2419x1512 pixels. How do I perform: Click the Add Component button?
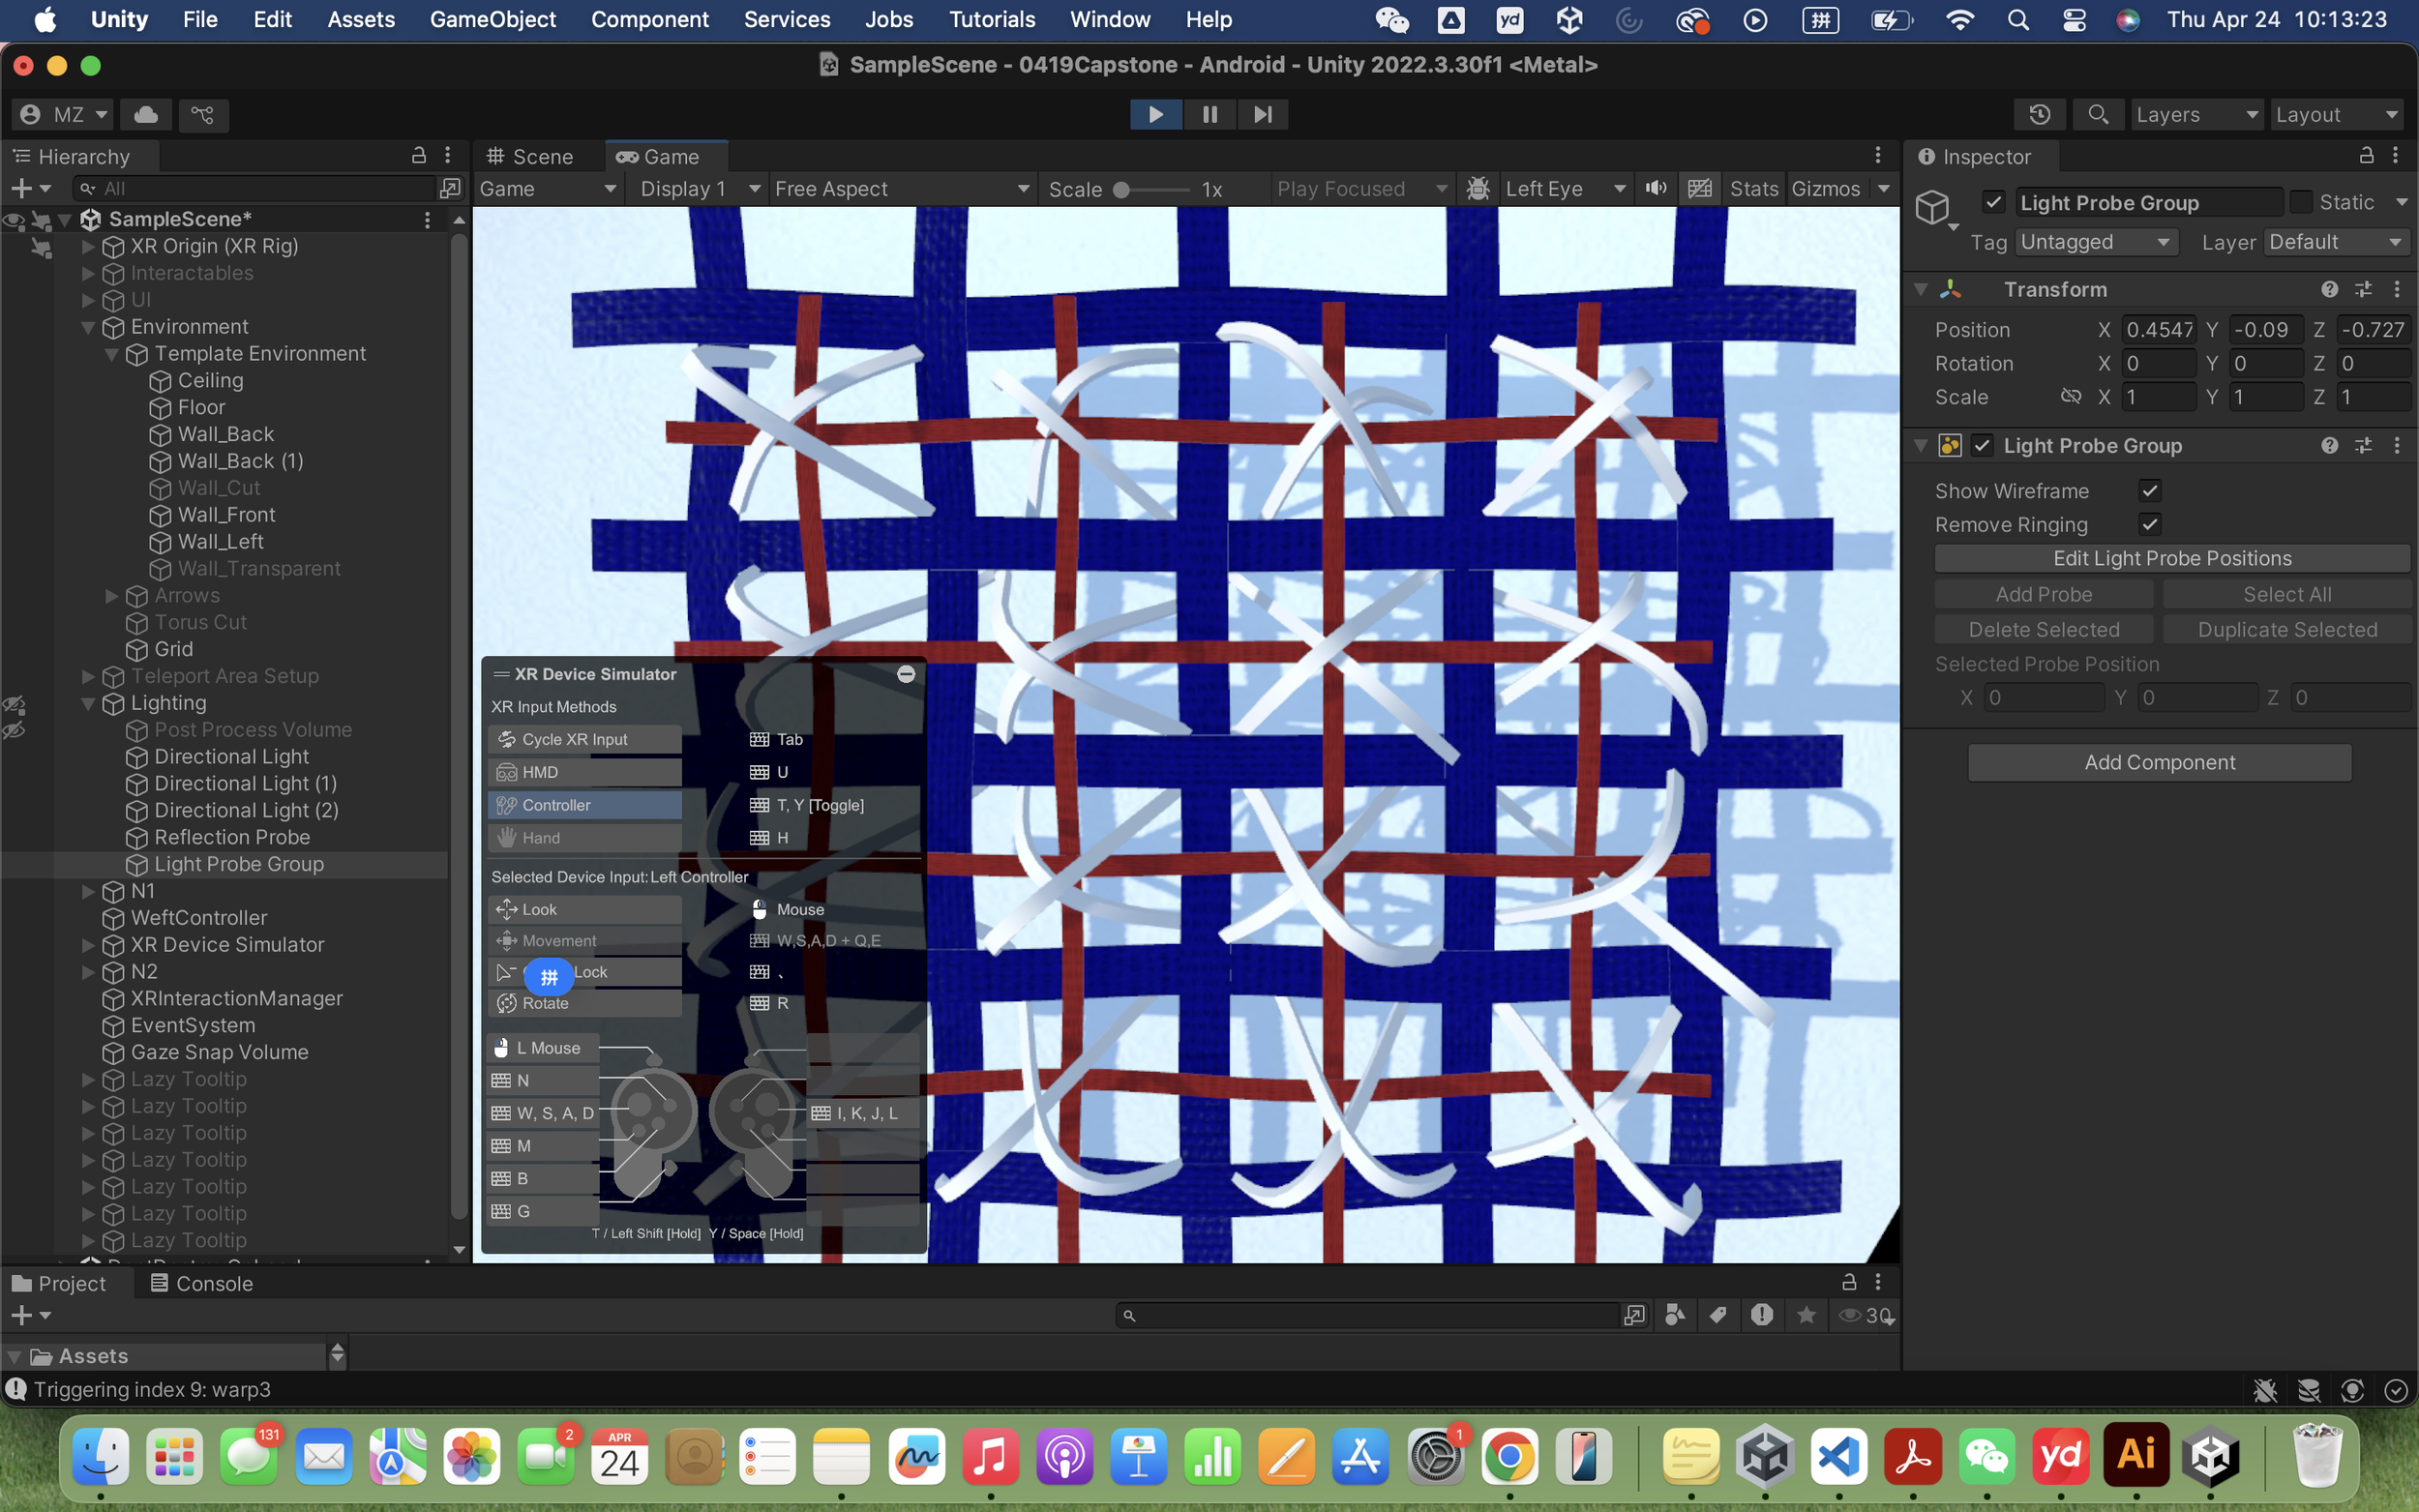tap(2158, 762)
